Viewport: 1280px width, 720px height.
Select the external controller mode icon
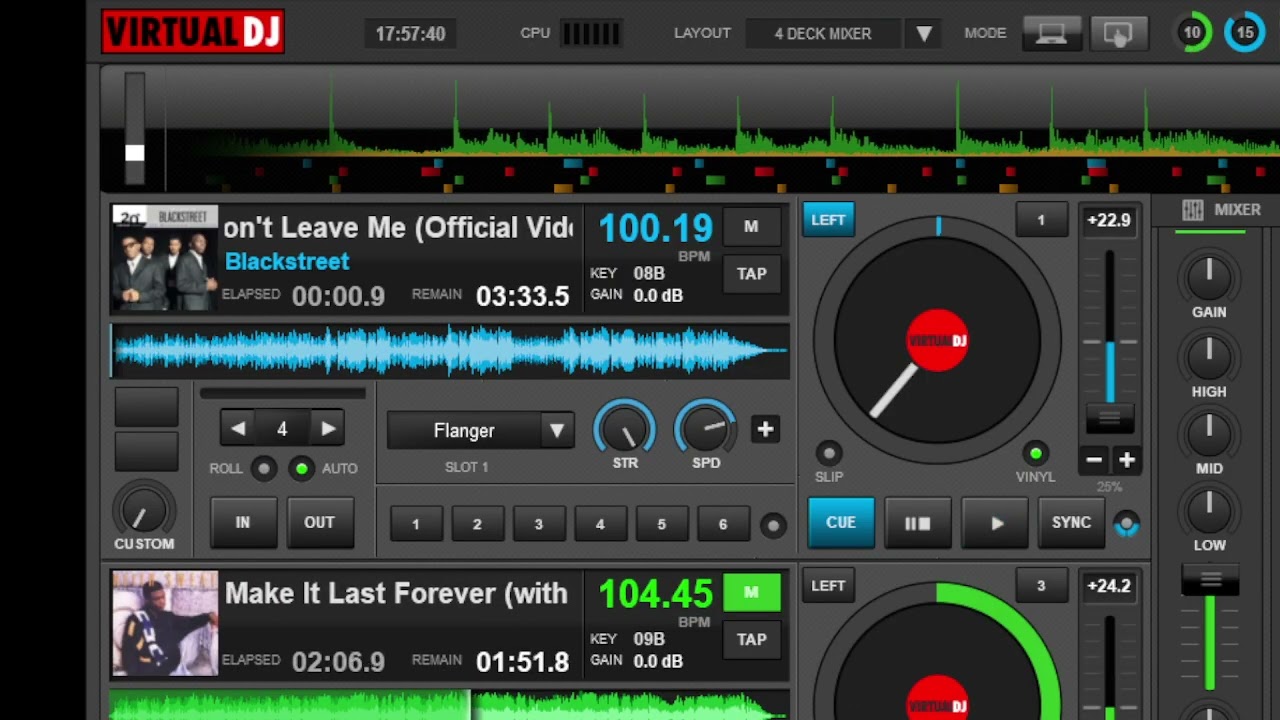point(1118,33)
